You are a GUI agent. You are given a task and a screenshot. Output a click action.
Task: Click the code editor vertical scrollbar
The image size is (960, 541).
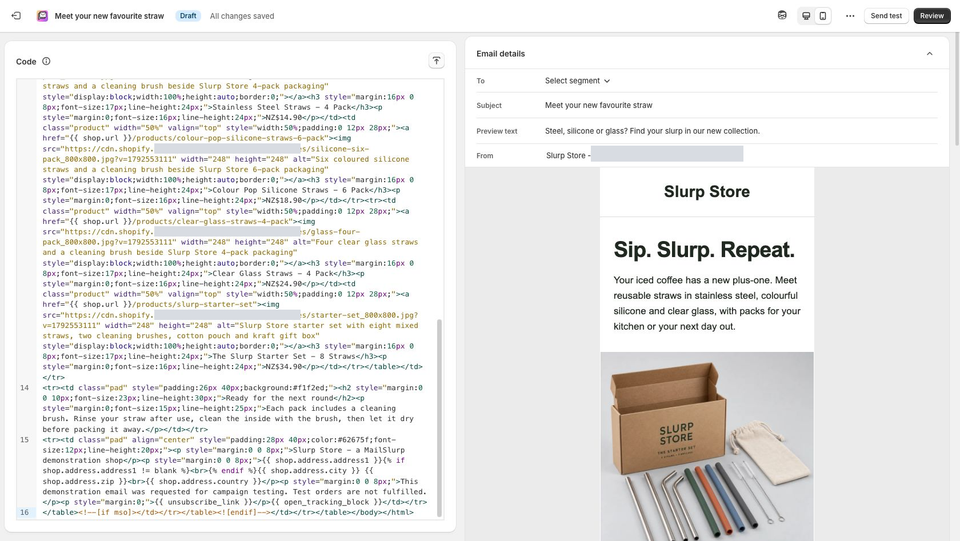coord(439,417)
